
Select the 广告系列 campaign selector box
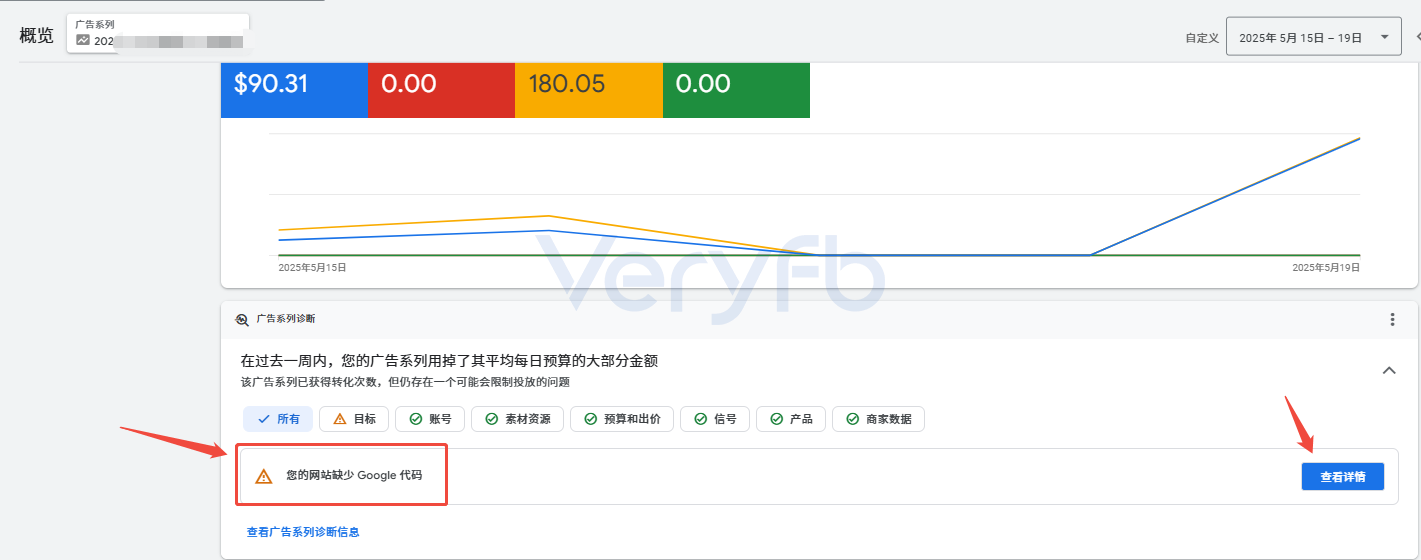pos(158,33)
